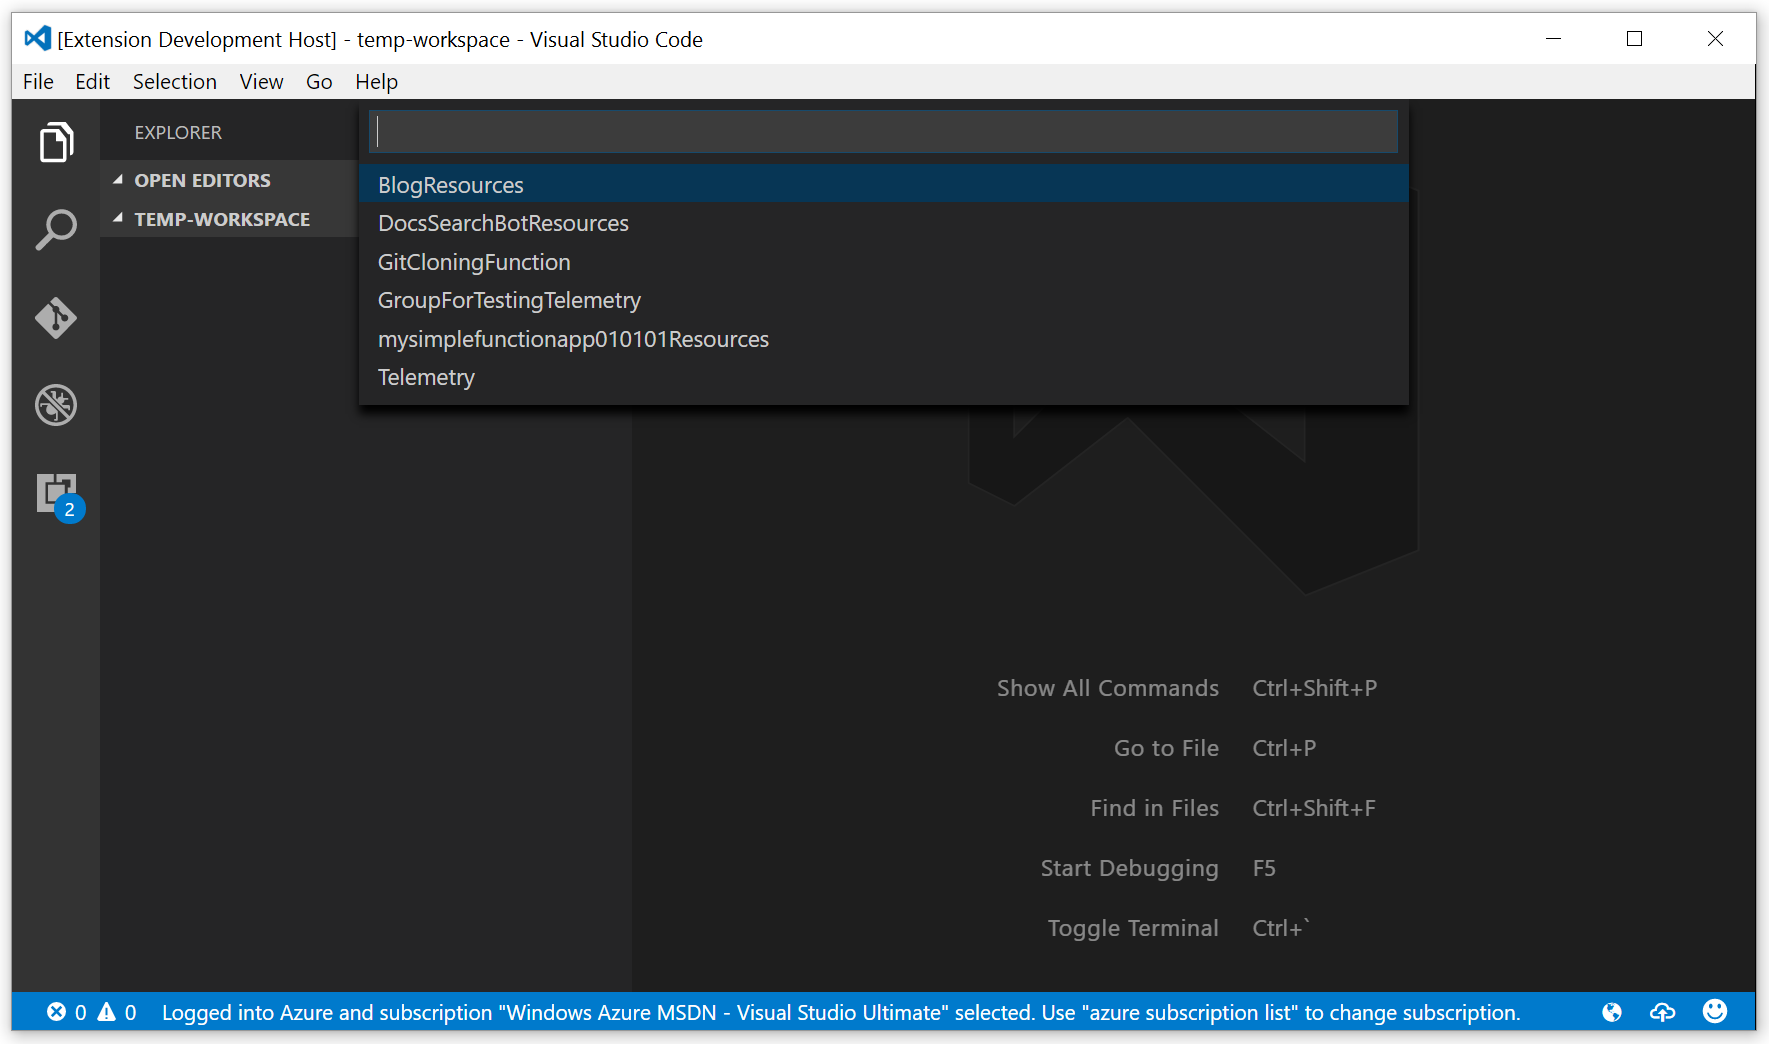Select BlogResources from the list
Viewport: 1769px width, 1044px height.
click(884, 185)
